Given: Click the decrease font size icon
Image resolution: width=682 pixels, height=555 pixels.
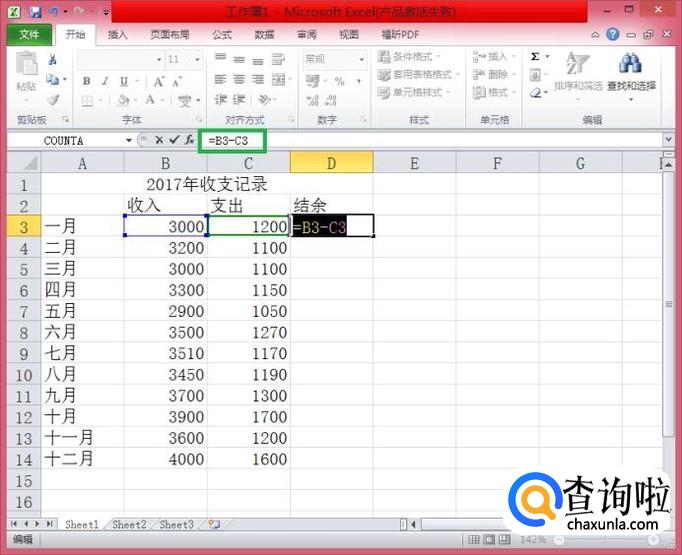Looking at the screenshot, I should click(177, 81).
